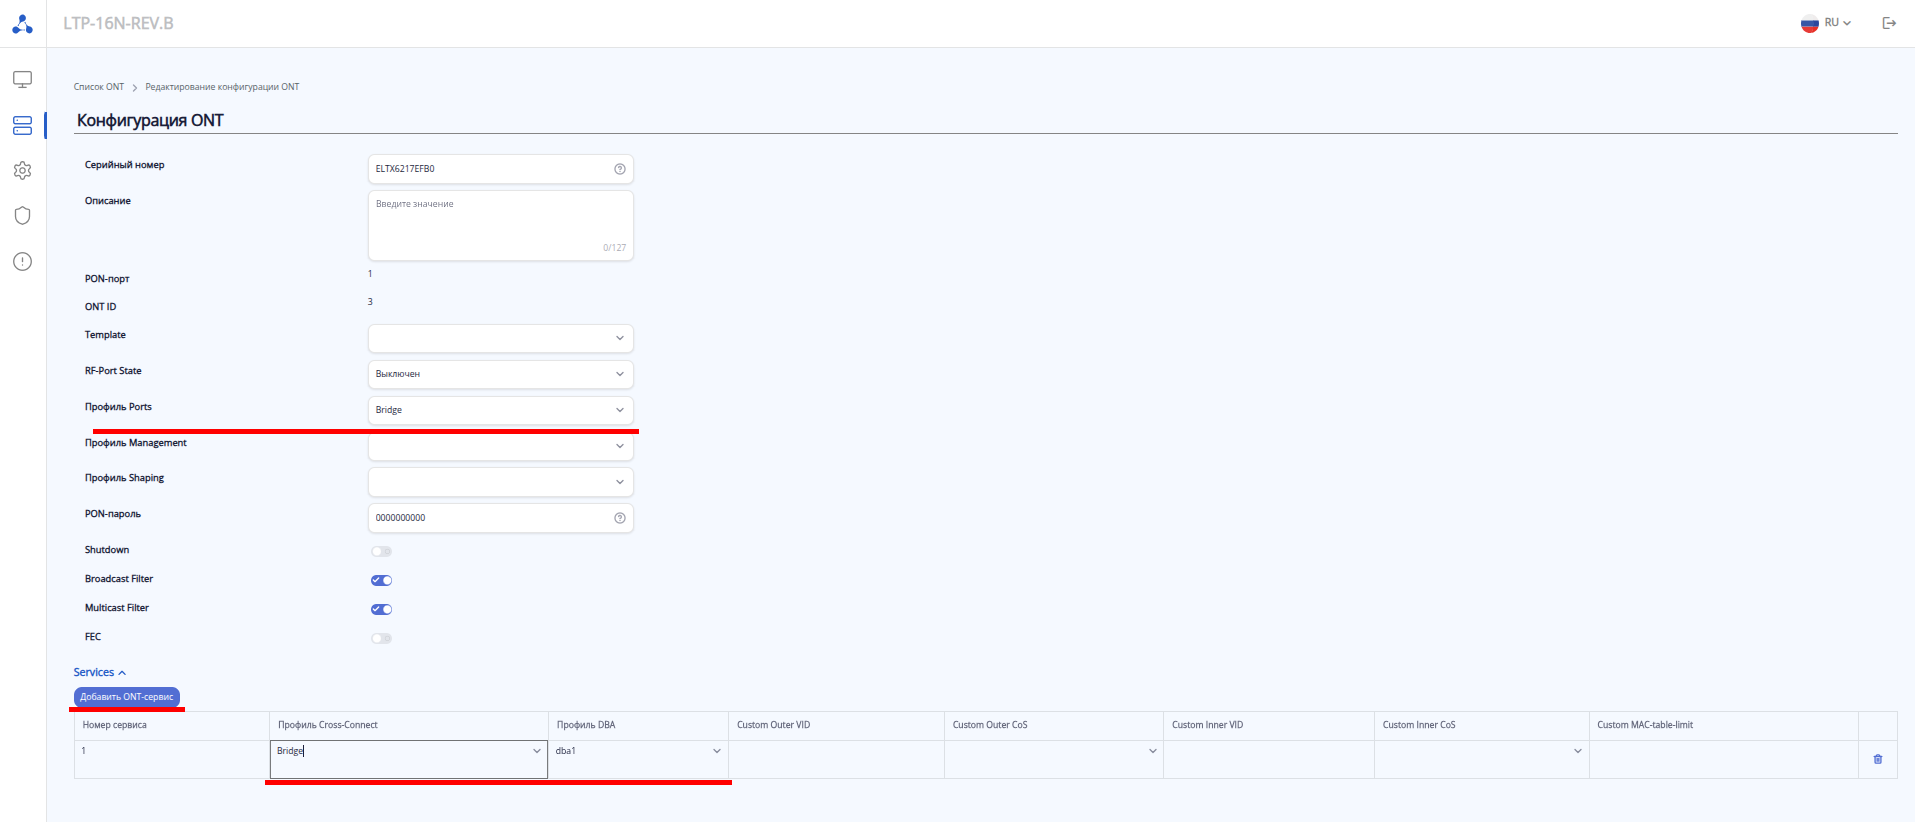Open the Template dropdown
1915x822 pixels.
(500, 338)
